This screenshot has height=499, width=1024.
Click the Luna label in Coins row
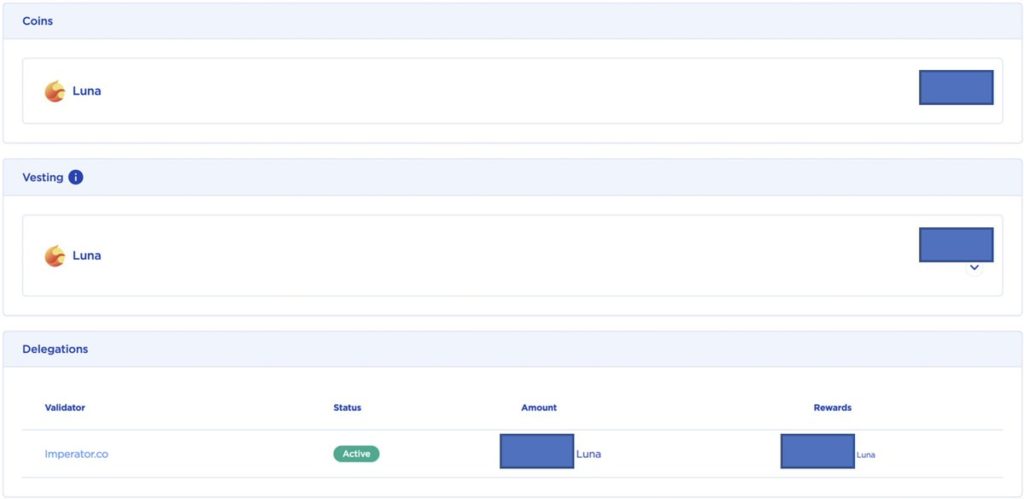tap(87, 91)
